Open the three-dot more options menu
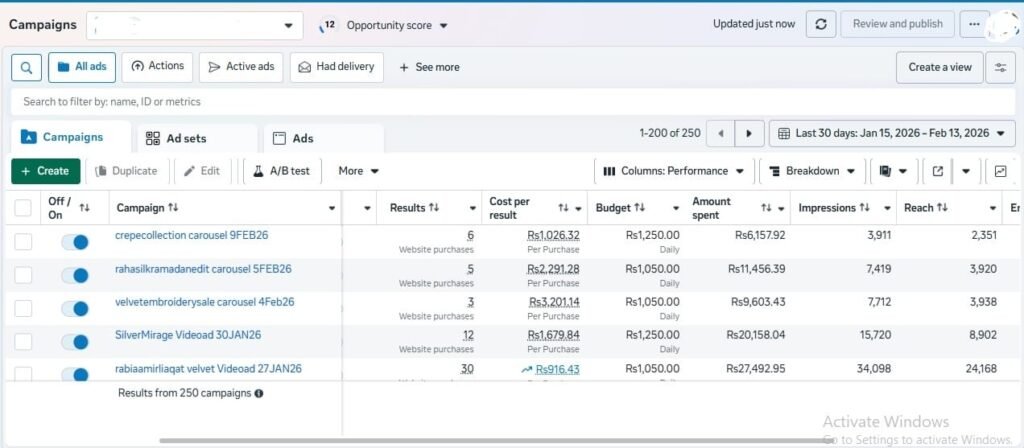Image resolution: width=1024 pixels, height=448 pixels. pyautogui.click(x=973, y=24)
